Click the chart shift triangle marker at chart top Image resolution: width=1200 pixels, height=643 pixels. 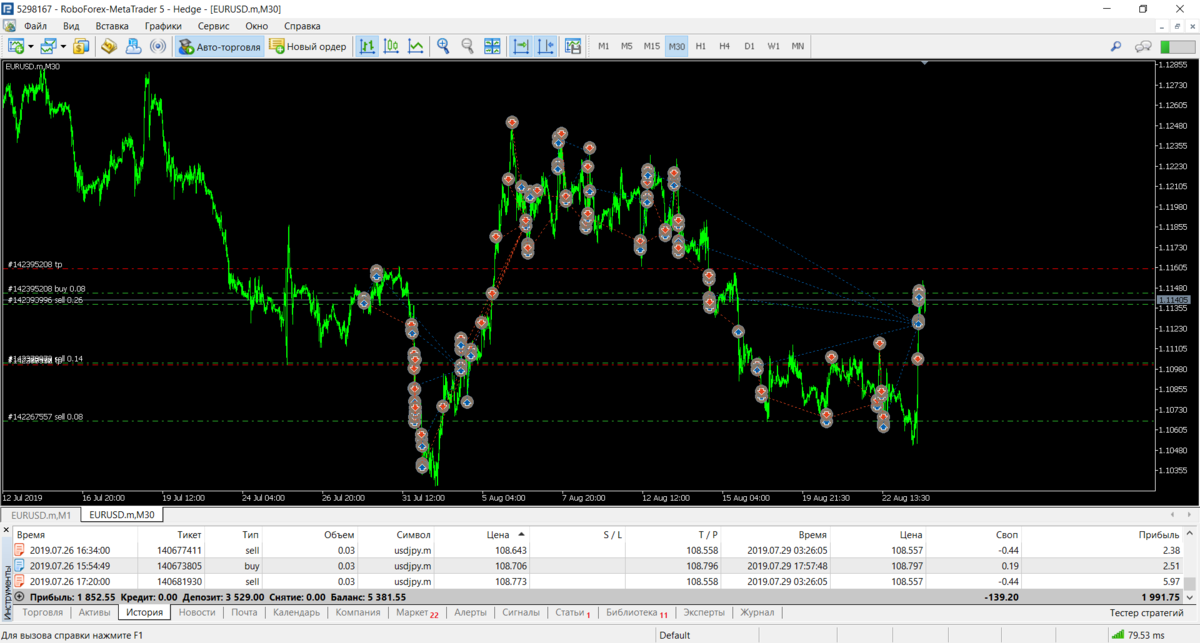click(925, 64)
